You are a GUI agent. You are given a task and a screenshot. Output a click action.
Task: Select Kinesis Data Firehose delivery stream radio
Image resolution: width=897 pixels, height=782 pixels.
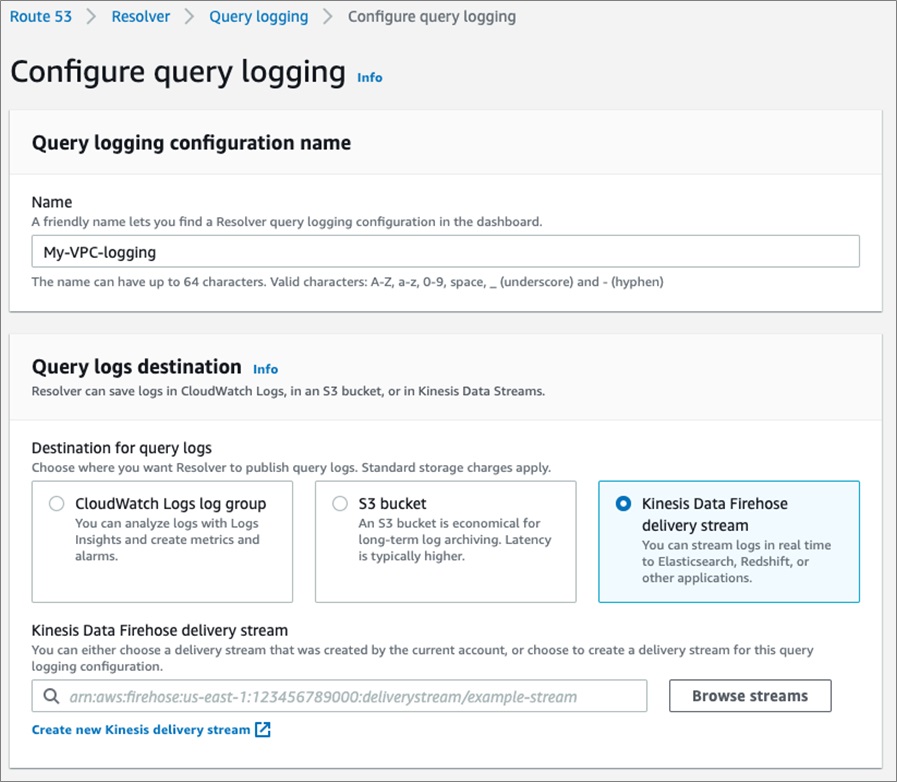pyautogui.click(x=623, y=503)
